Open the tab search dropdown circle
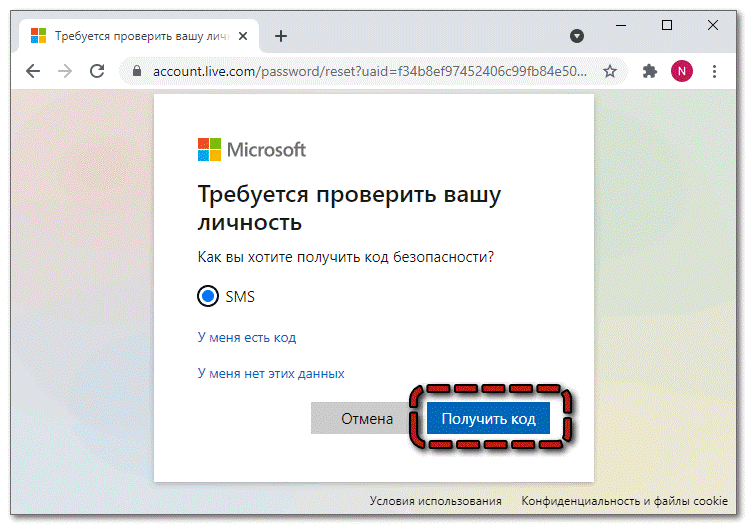748x526 pixels. coord(577,36)
